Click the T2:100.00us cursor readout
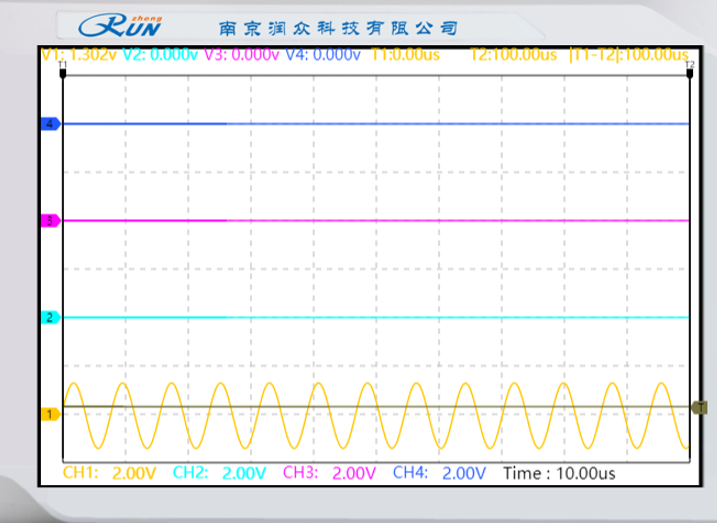This screenshot has width=717, height=523. [512, 54]
